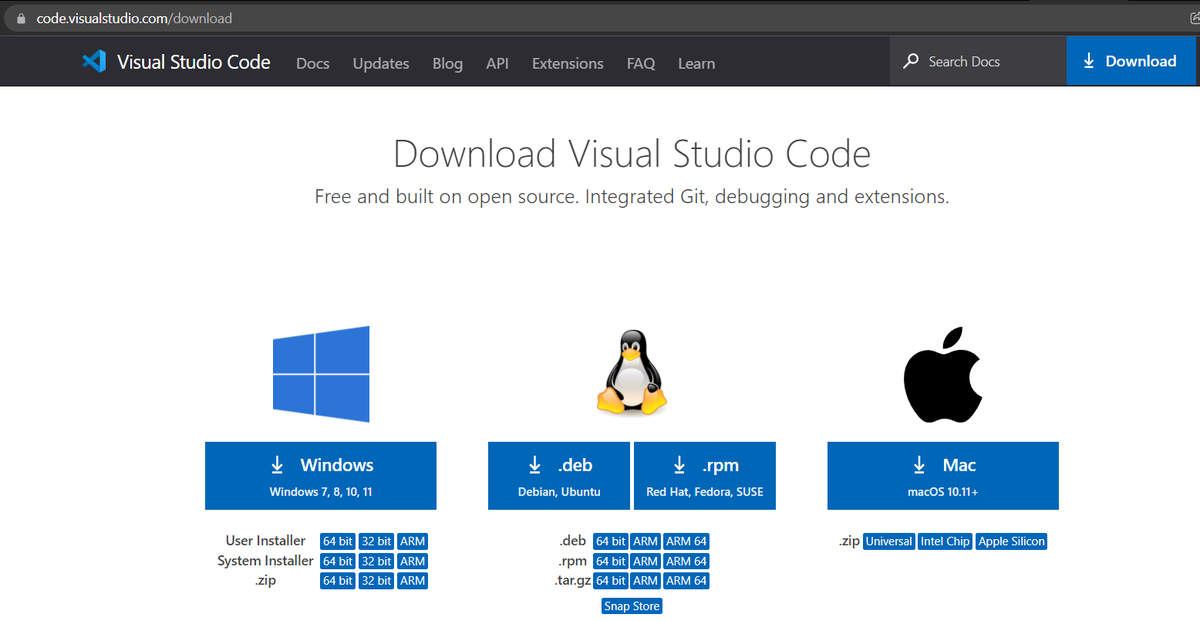Select Mac .zip Apple Silicon
The height and width of the screenshot is (621, 1200).
click(1012, 541)
